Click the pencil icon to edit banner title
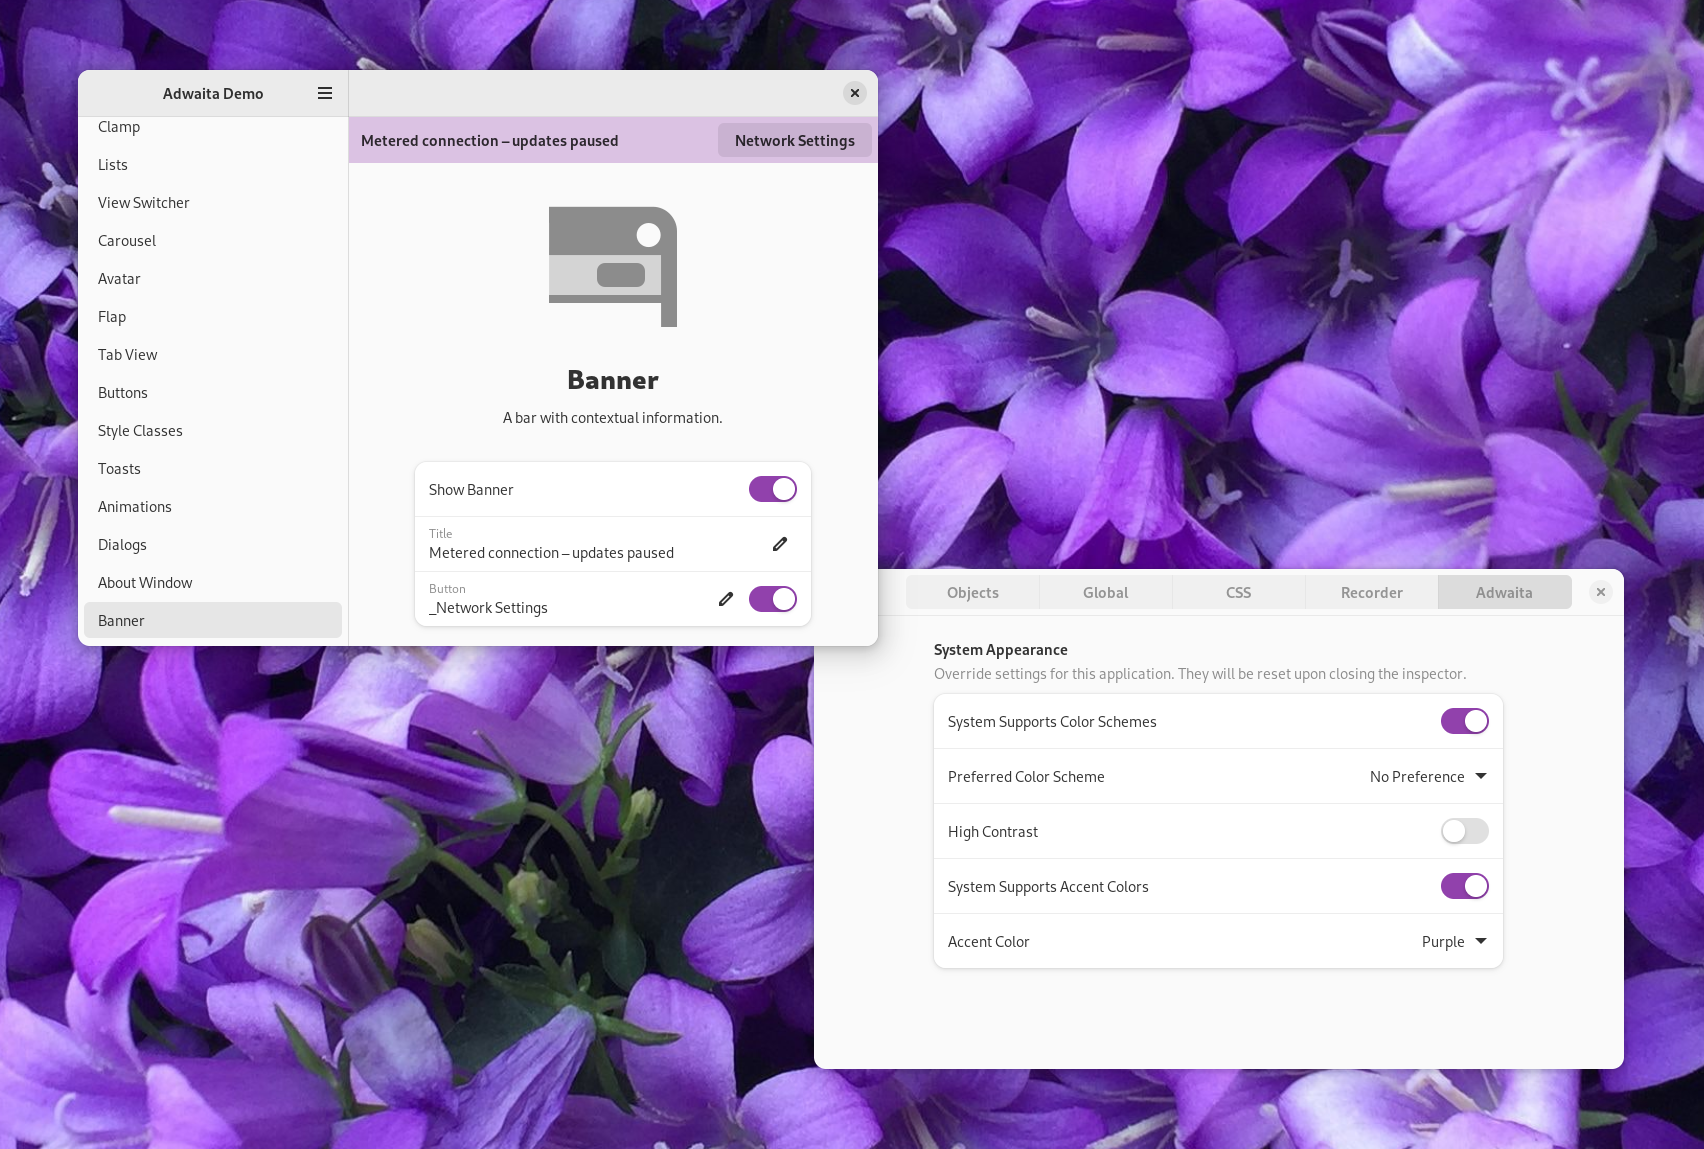 tap(780, 544)
